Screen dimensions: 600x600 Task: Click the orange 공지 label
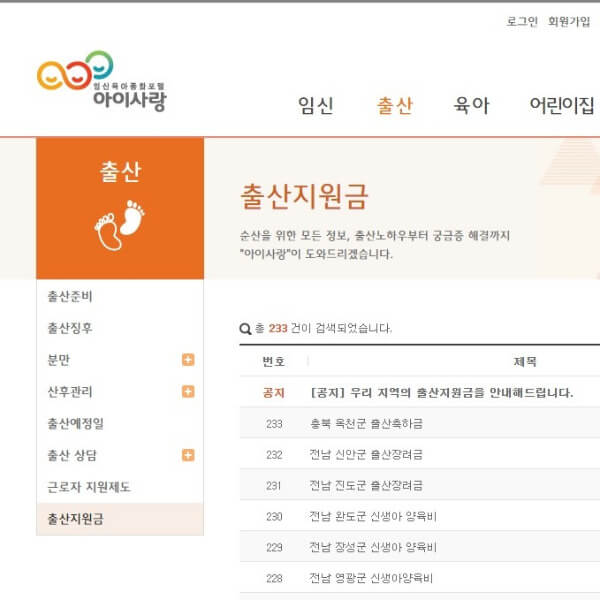274,393
